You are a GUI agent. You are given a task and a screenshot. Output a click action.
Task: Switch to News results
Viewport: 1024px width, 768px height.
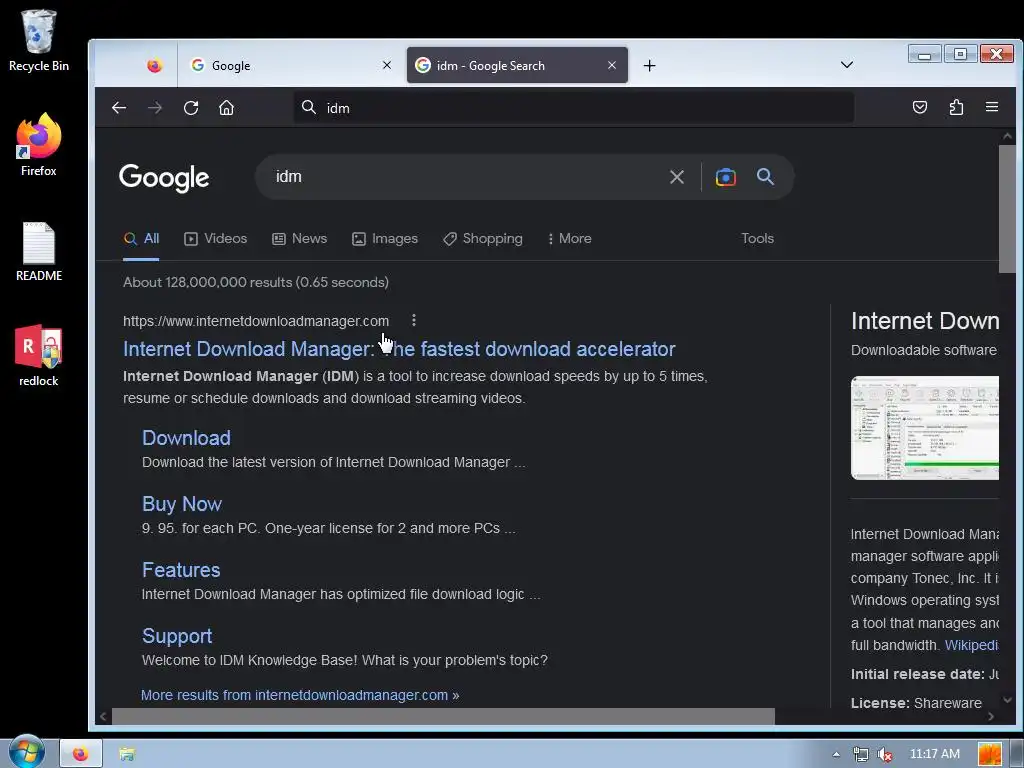(300, 239)
